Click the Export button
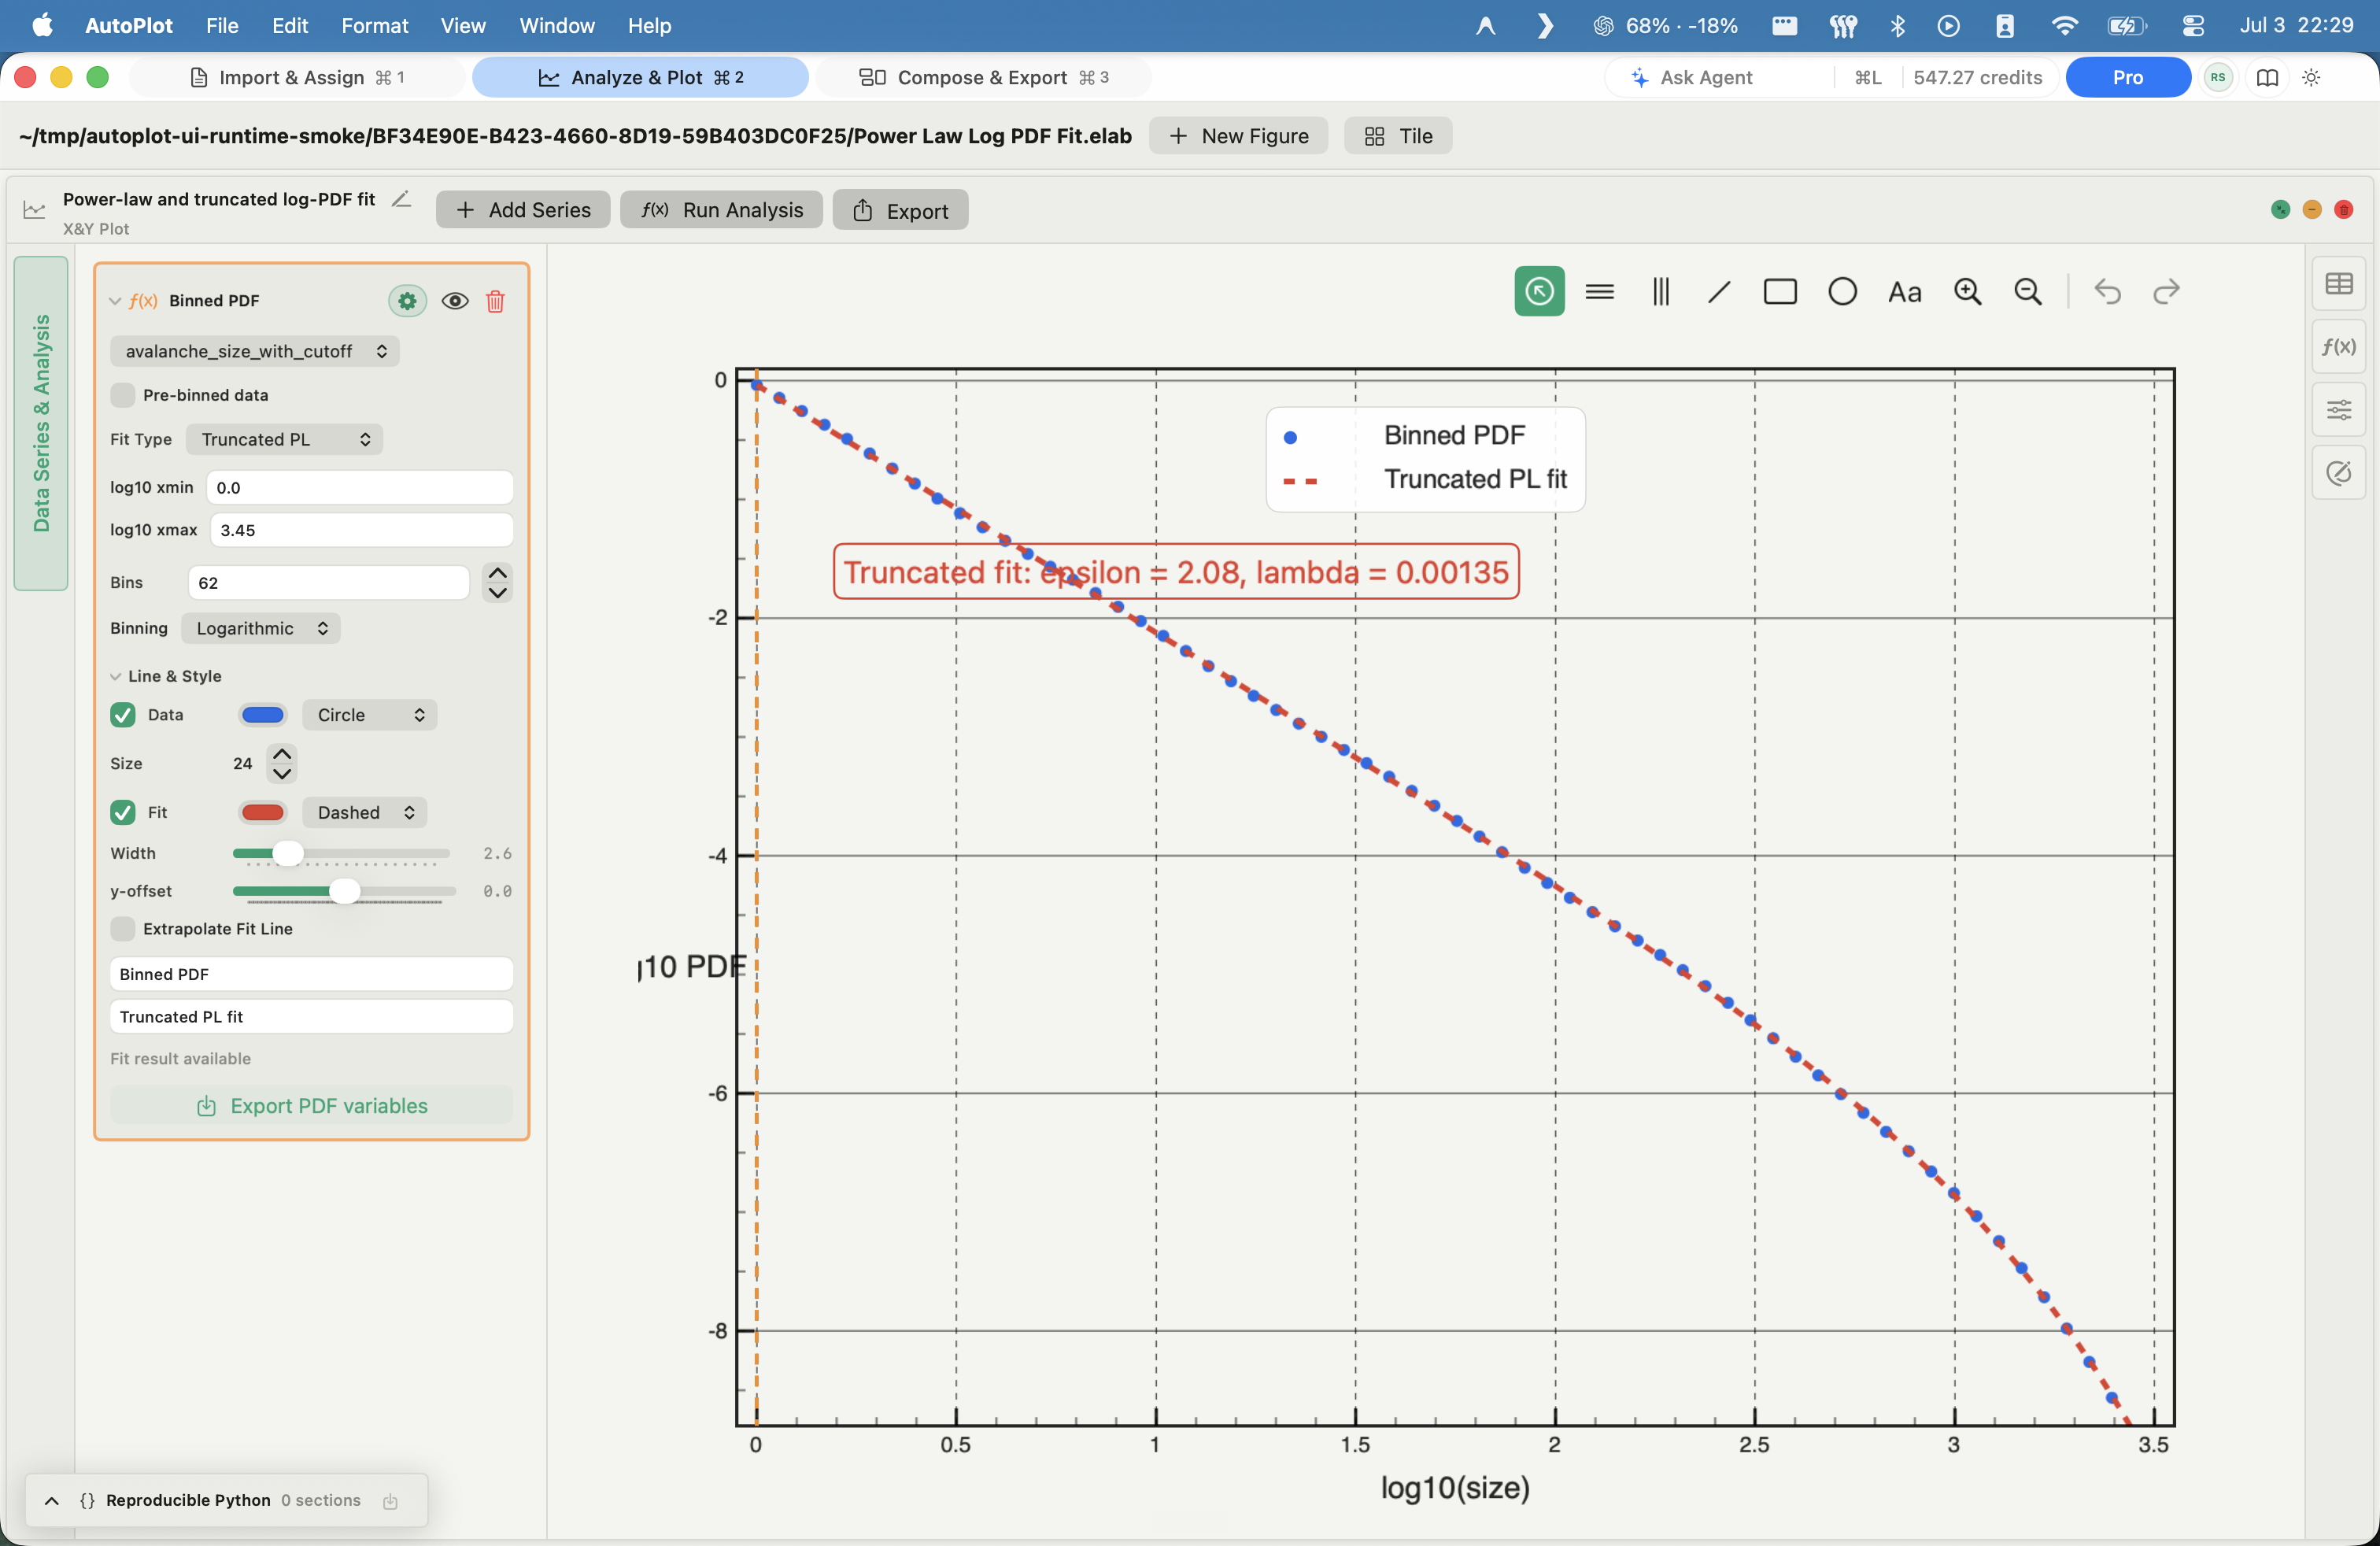This screenshot has width=2380, height=1546. tap(900, 210)
